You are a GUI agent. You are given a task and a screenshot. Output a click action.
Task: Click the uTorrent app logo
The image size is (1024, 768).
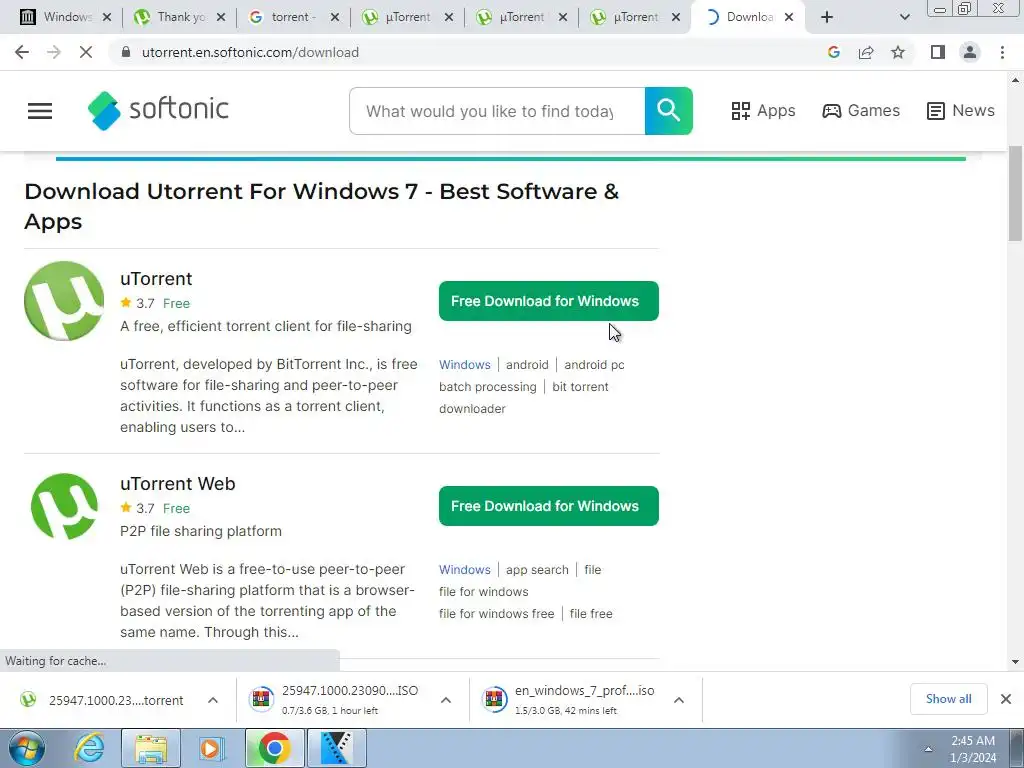point(64,301)
